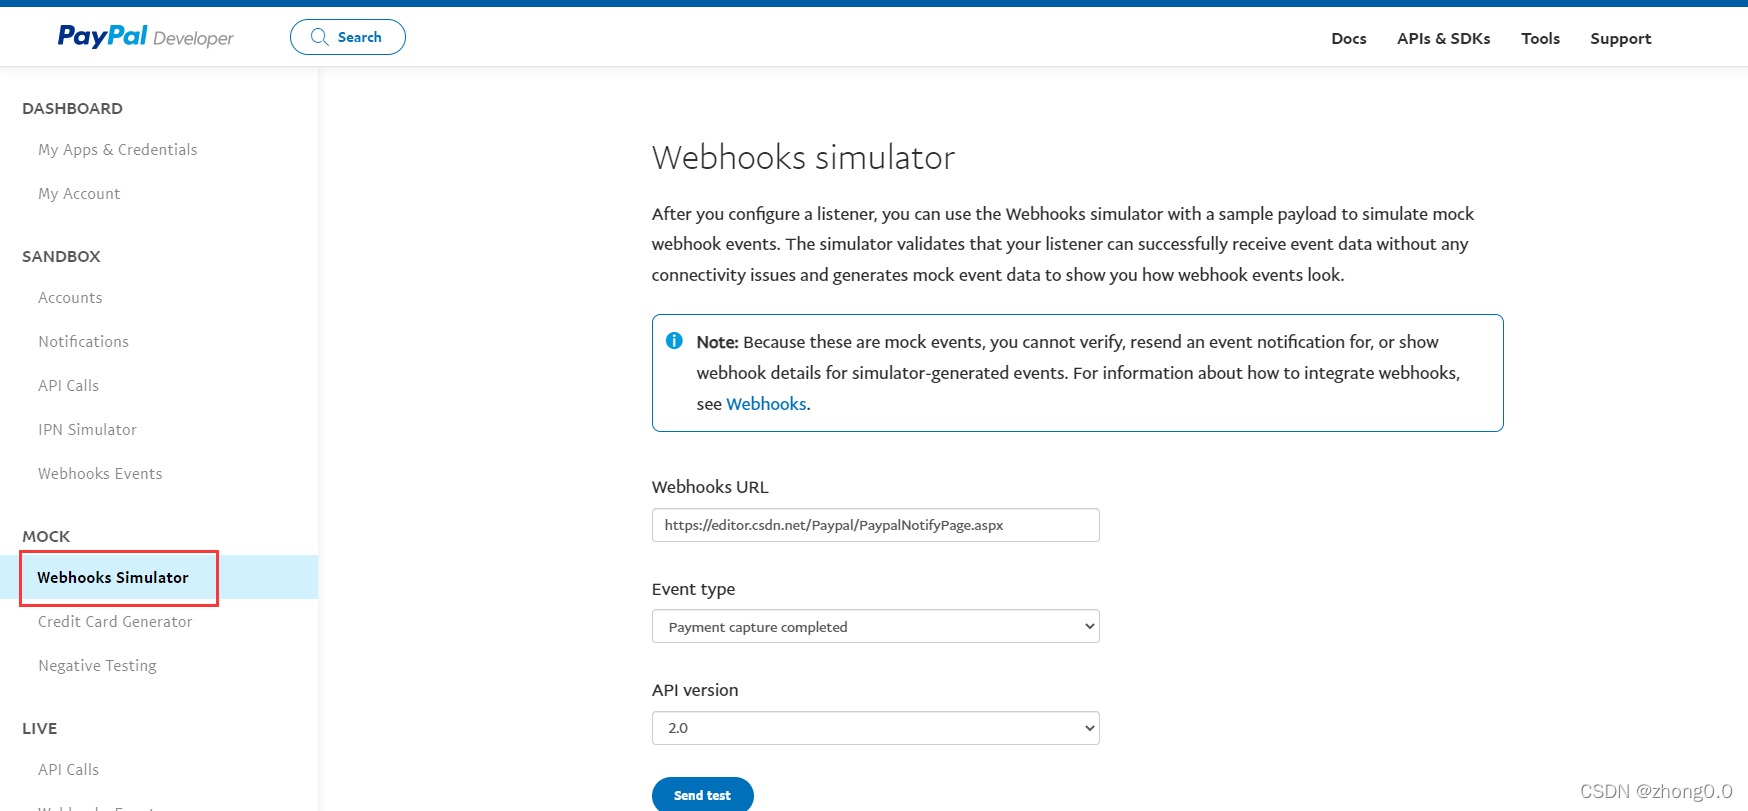Click the API version label

pyautogui.click(x=695, y=690)
